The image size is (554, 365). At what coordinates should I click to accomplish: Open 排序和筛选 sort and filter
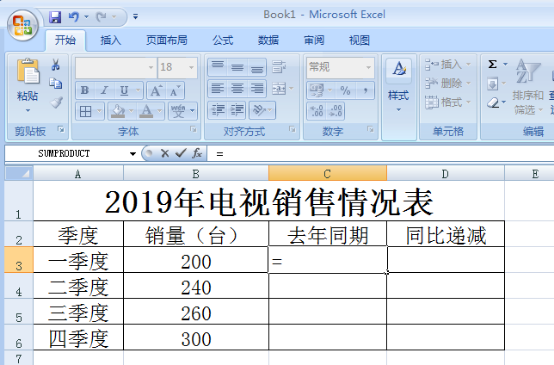tap(528, 87)
